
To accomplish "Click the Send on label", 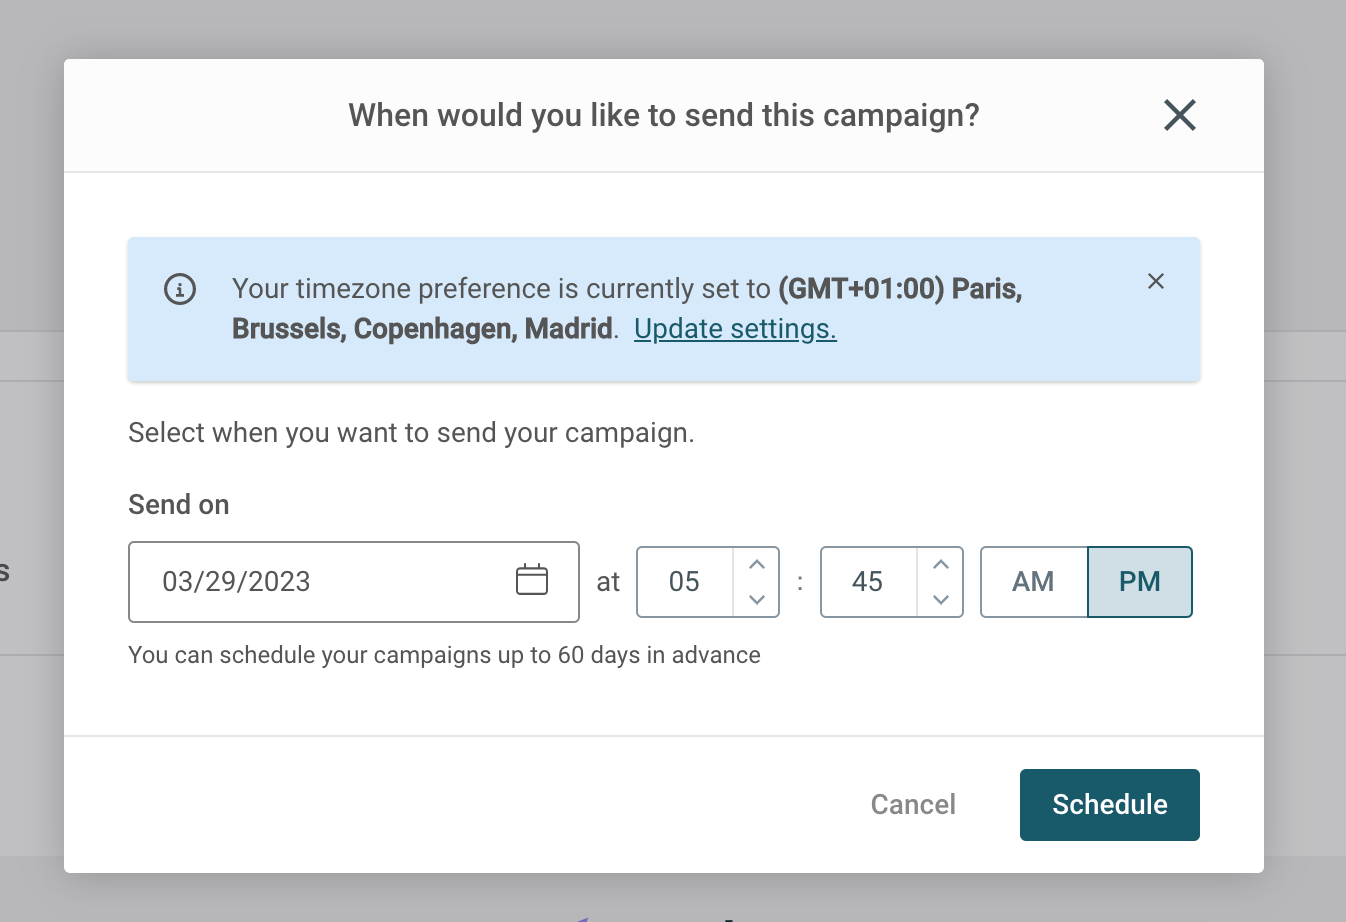I will point(179,505).
